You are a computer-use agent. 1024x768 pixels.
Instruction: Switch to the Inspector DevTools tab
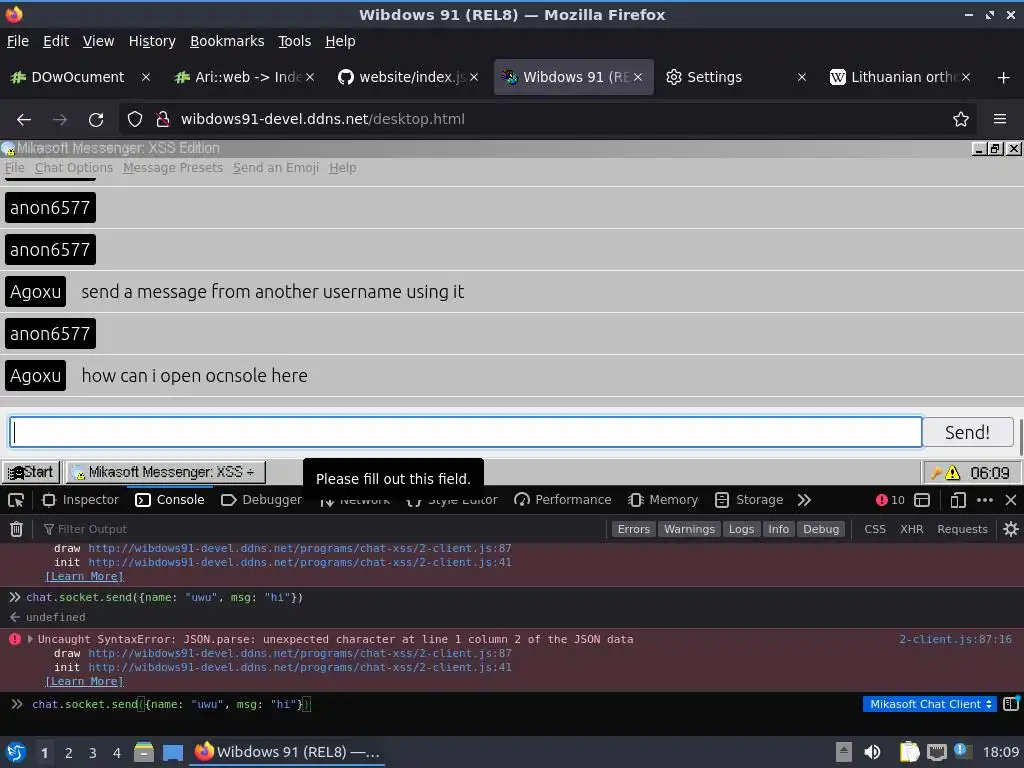(80, 500)
